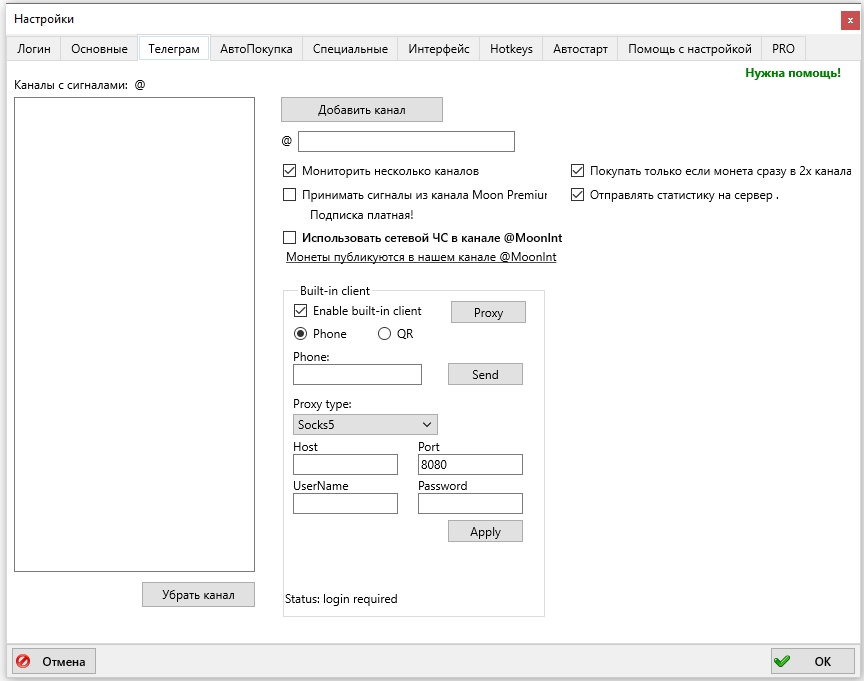Toggle Мониторить несколько каналов checkbox
Viewport: 864px width, 681px height.
[x=289, y=171]
